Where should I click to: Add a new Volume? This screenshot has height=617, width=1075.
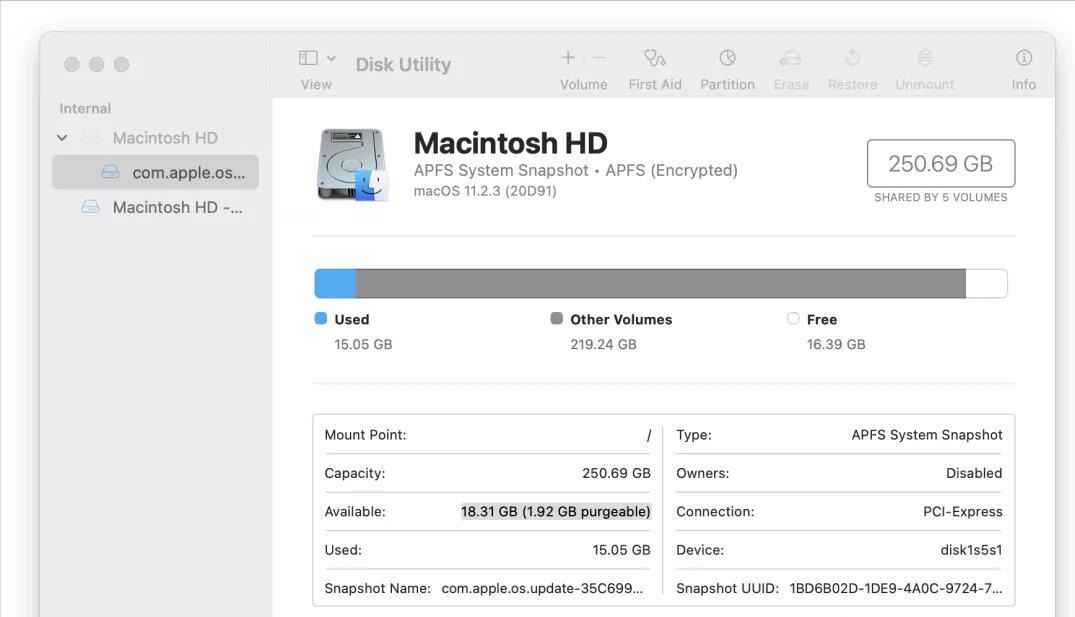point(567,58)
